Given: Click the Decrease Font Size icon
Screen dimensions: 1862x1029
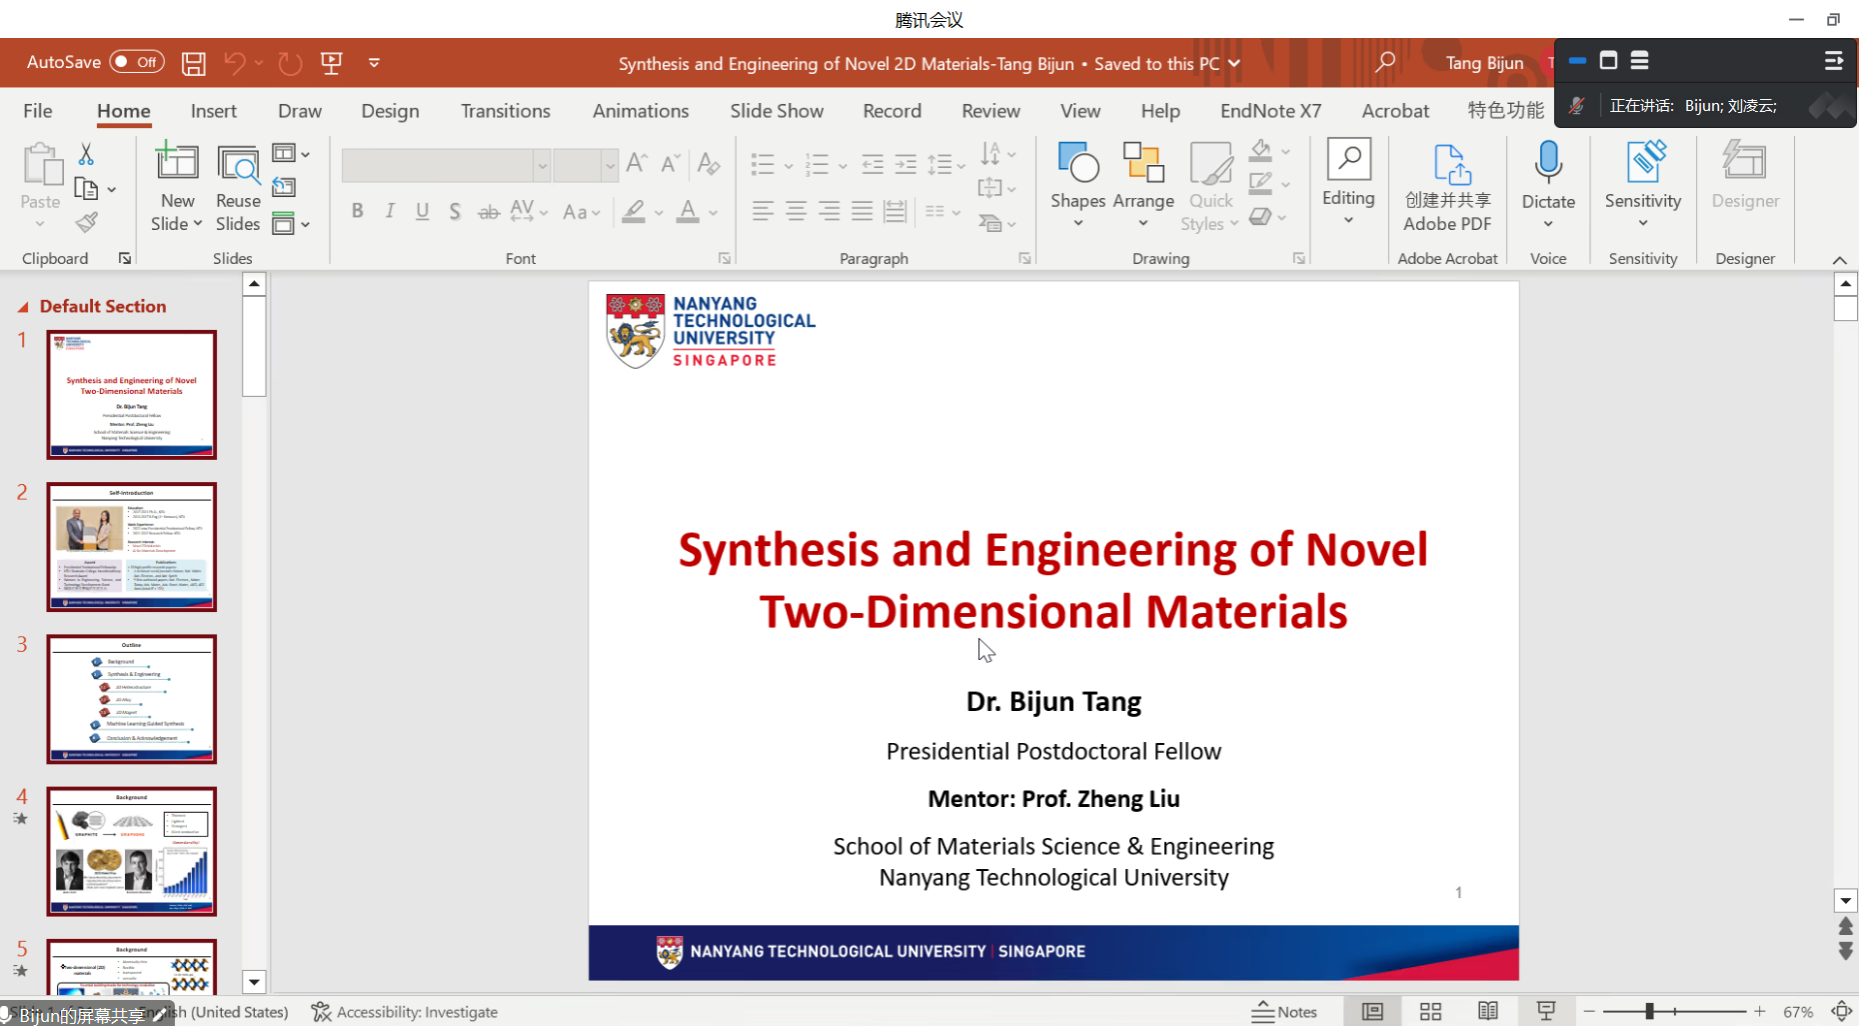Looking at the screenshot, I should click(671, 163).
